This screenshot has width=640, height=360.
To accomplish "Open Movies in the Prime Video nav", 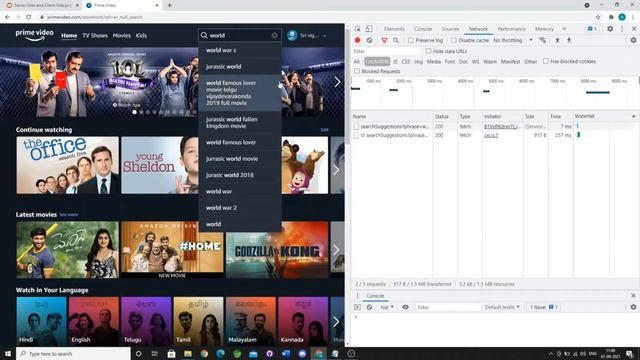I will 122,36.
